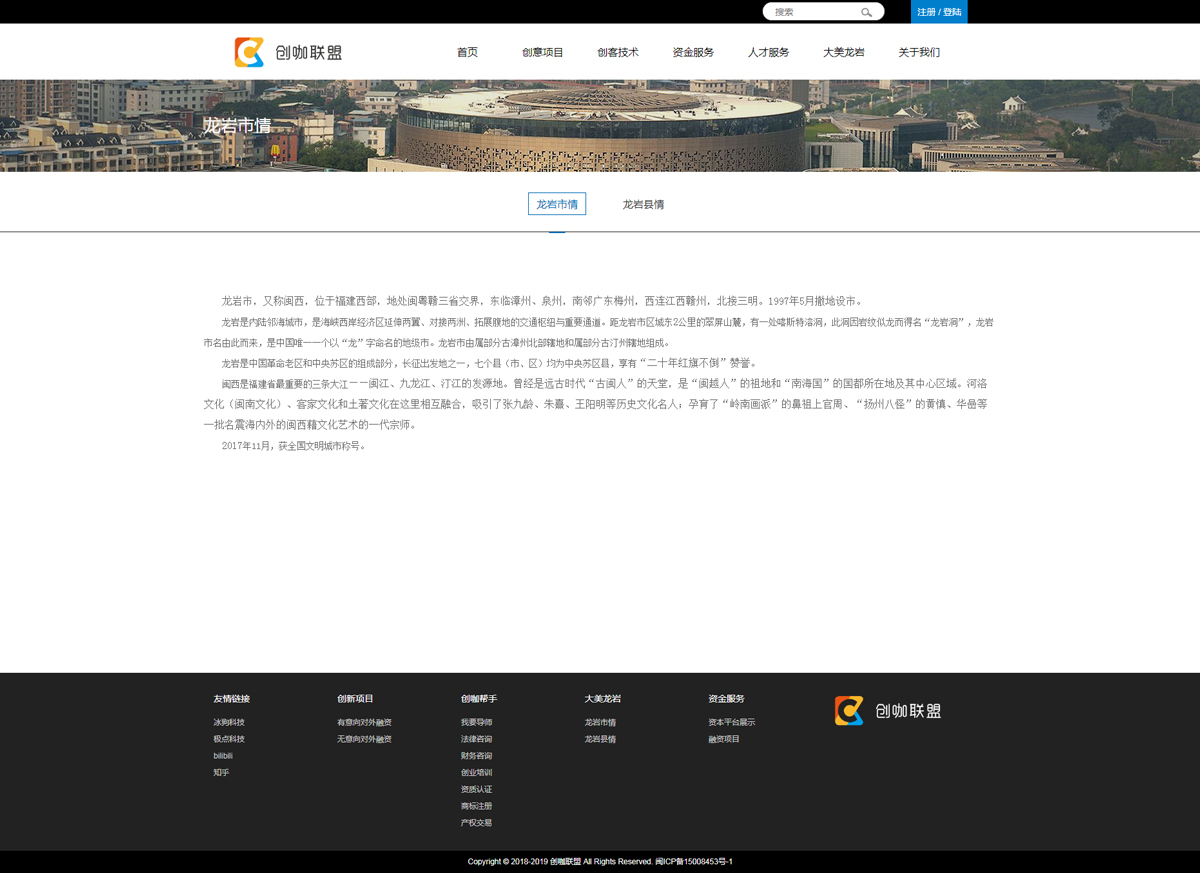Open the bilibili footer link
1200x873 pixels.
click(223, 756)
